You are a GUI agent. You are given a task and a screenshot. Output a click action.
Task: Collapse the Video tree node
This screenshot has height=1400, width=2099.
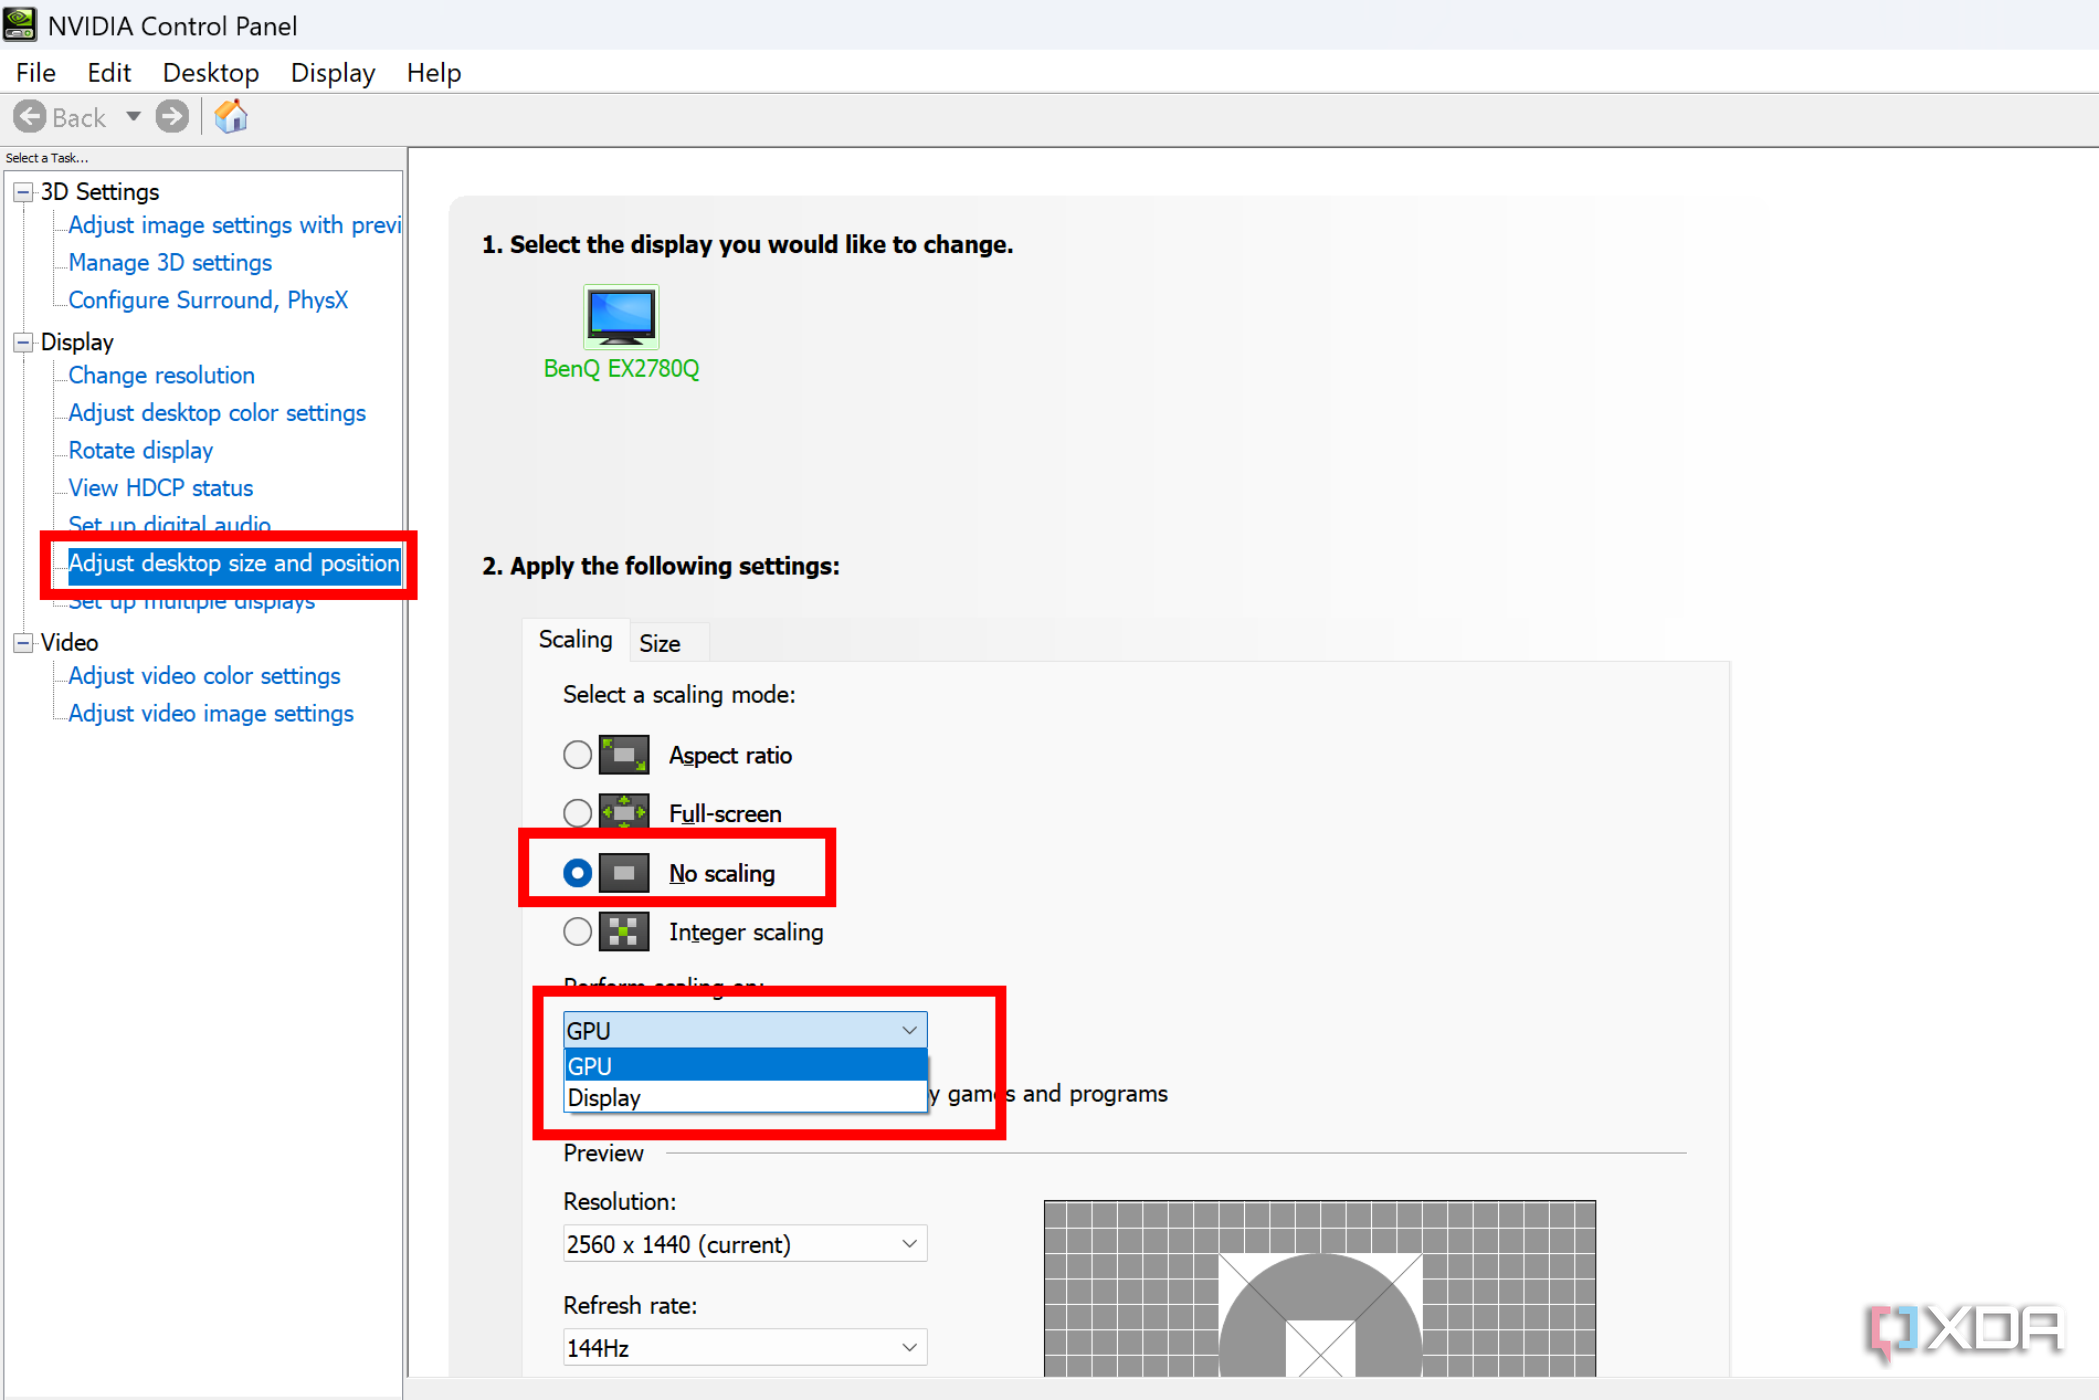[23, 643]
